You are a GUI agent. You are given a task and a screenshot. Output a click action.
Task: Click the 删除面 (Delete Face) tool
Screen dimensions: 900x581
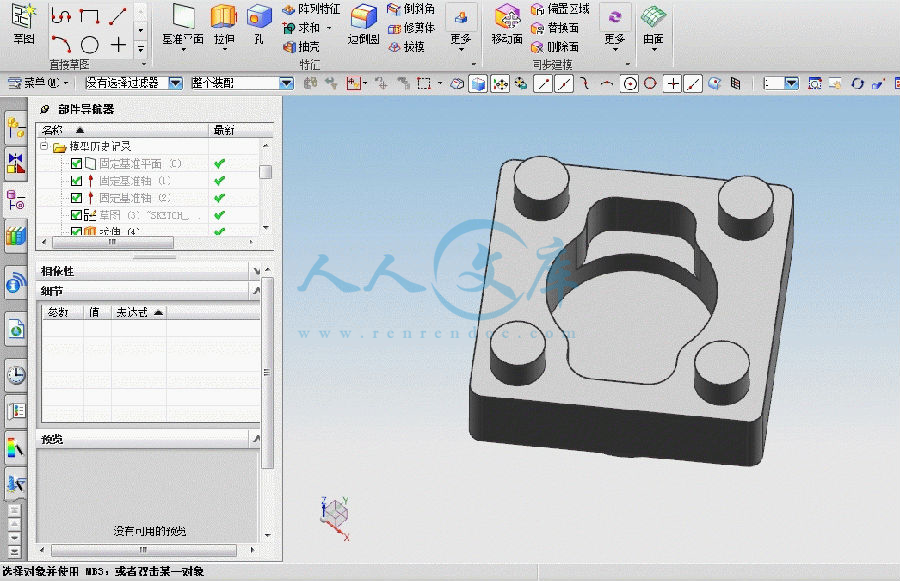point(554,47)
